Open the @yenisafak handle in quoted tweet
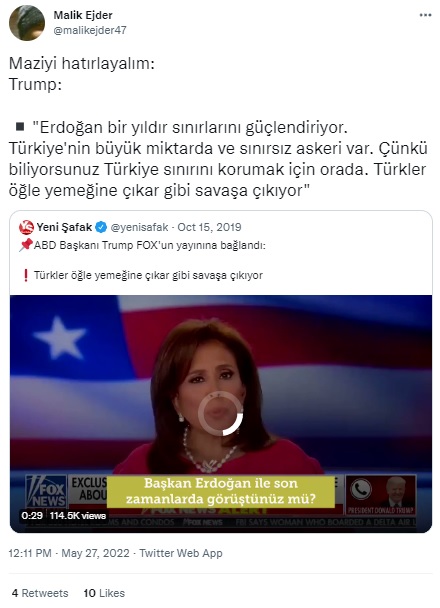This screenshot has width=440, height=608. (139, 227)
